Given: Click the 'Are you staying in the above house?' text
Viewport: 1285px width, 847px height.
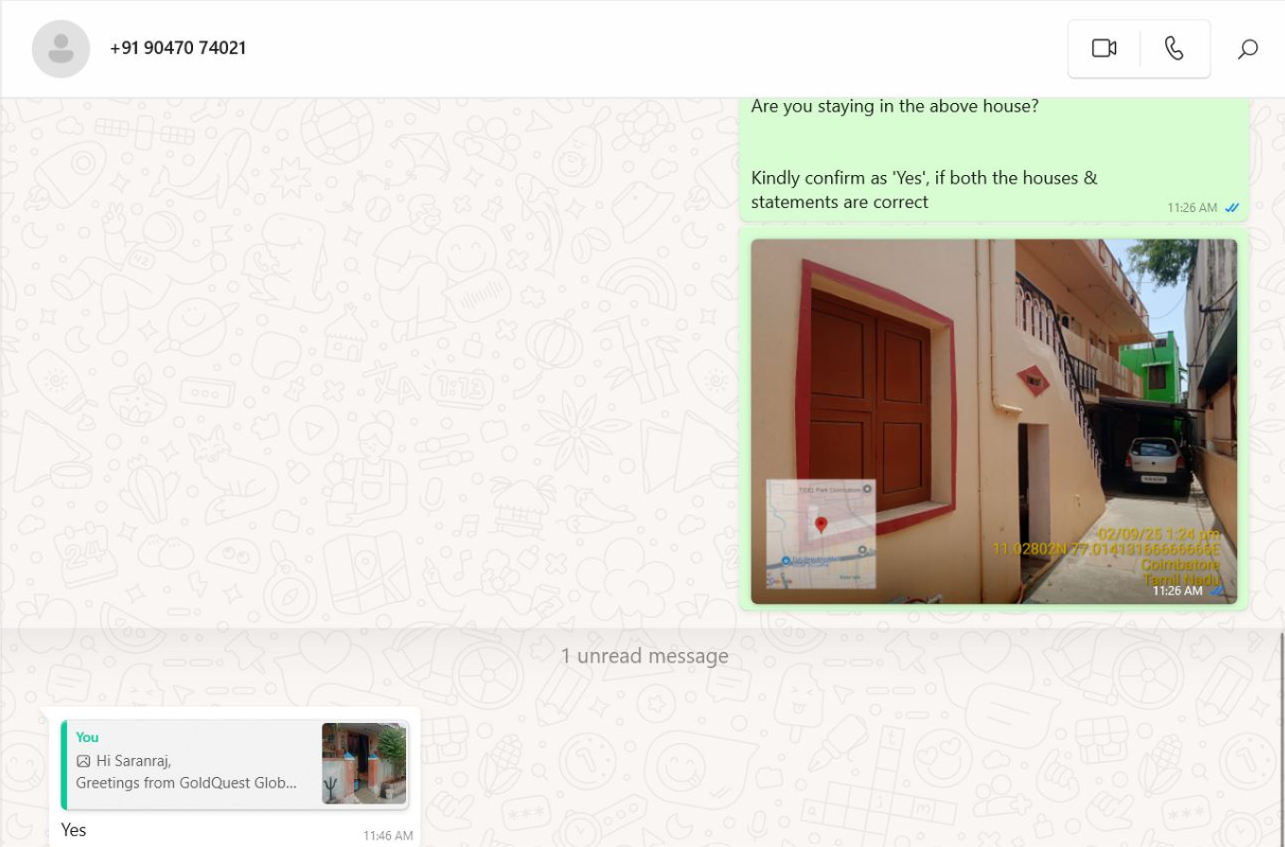Looking at the screenshot, I should pyautogui.click(x=895, y=106).
